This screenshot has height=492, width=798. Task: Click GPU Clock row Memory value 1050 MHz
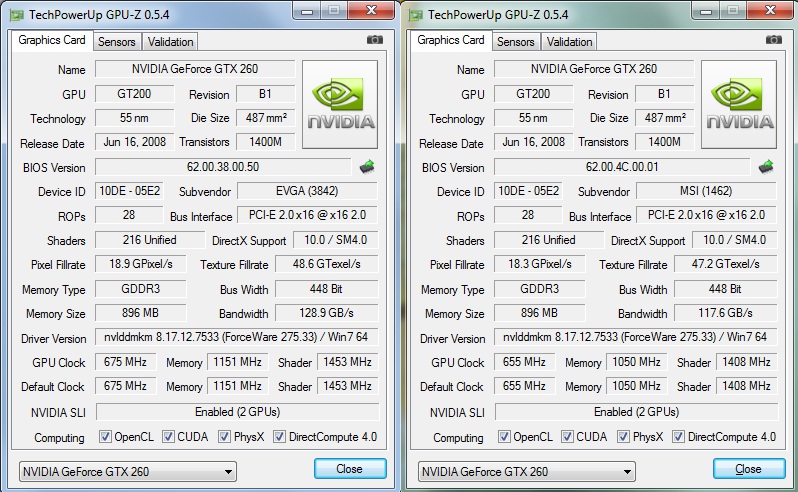(636, 362)
